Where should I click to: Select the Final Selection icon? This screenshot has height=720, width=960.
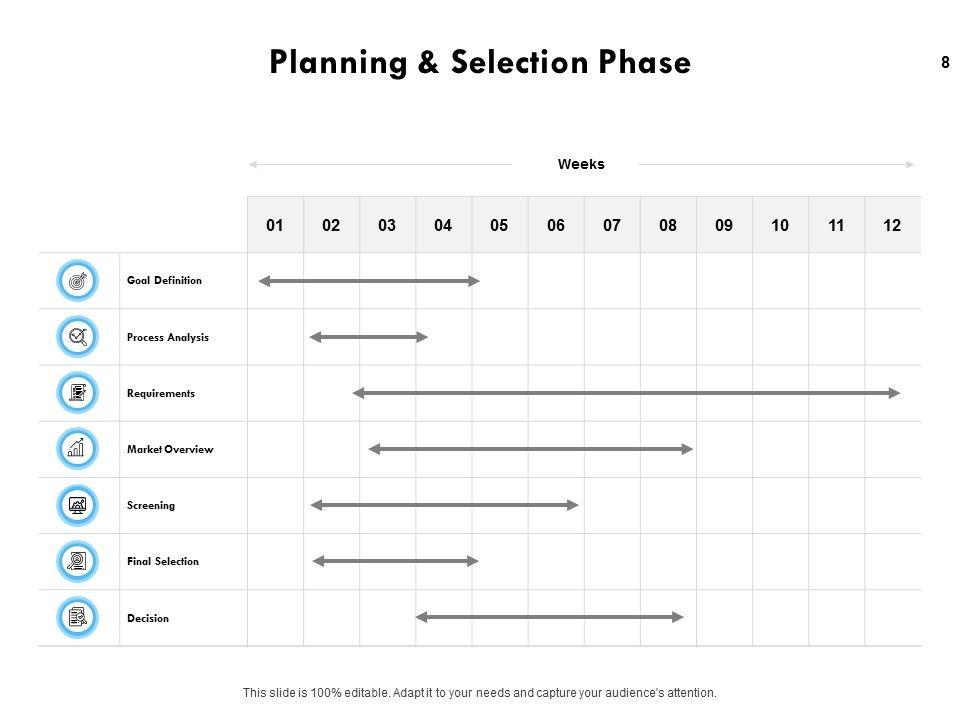tap(78, 561)
